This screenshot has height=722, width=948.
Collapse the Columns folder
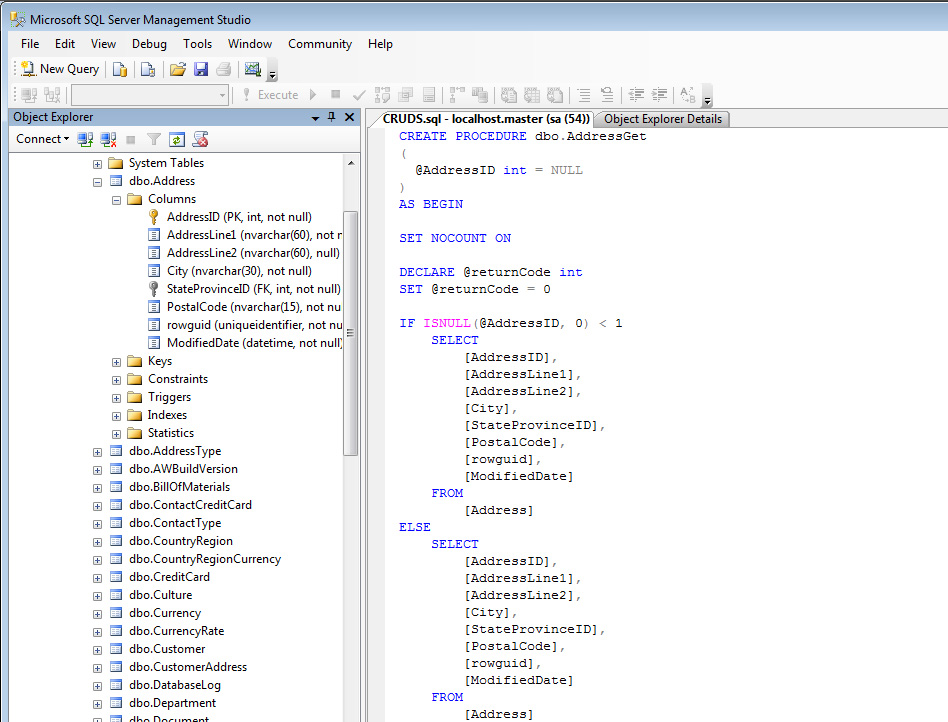tap(116, 200)
